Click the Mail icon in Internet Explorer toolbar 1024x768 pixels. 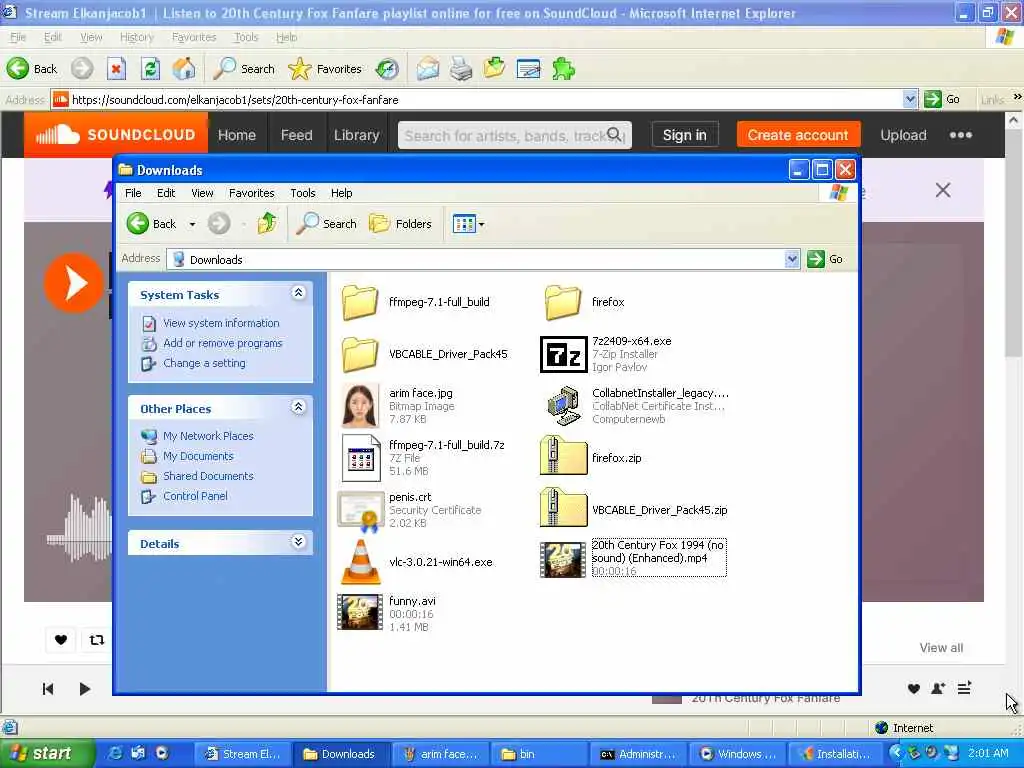click(428, 69)
